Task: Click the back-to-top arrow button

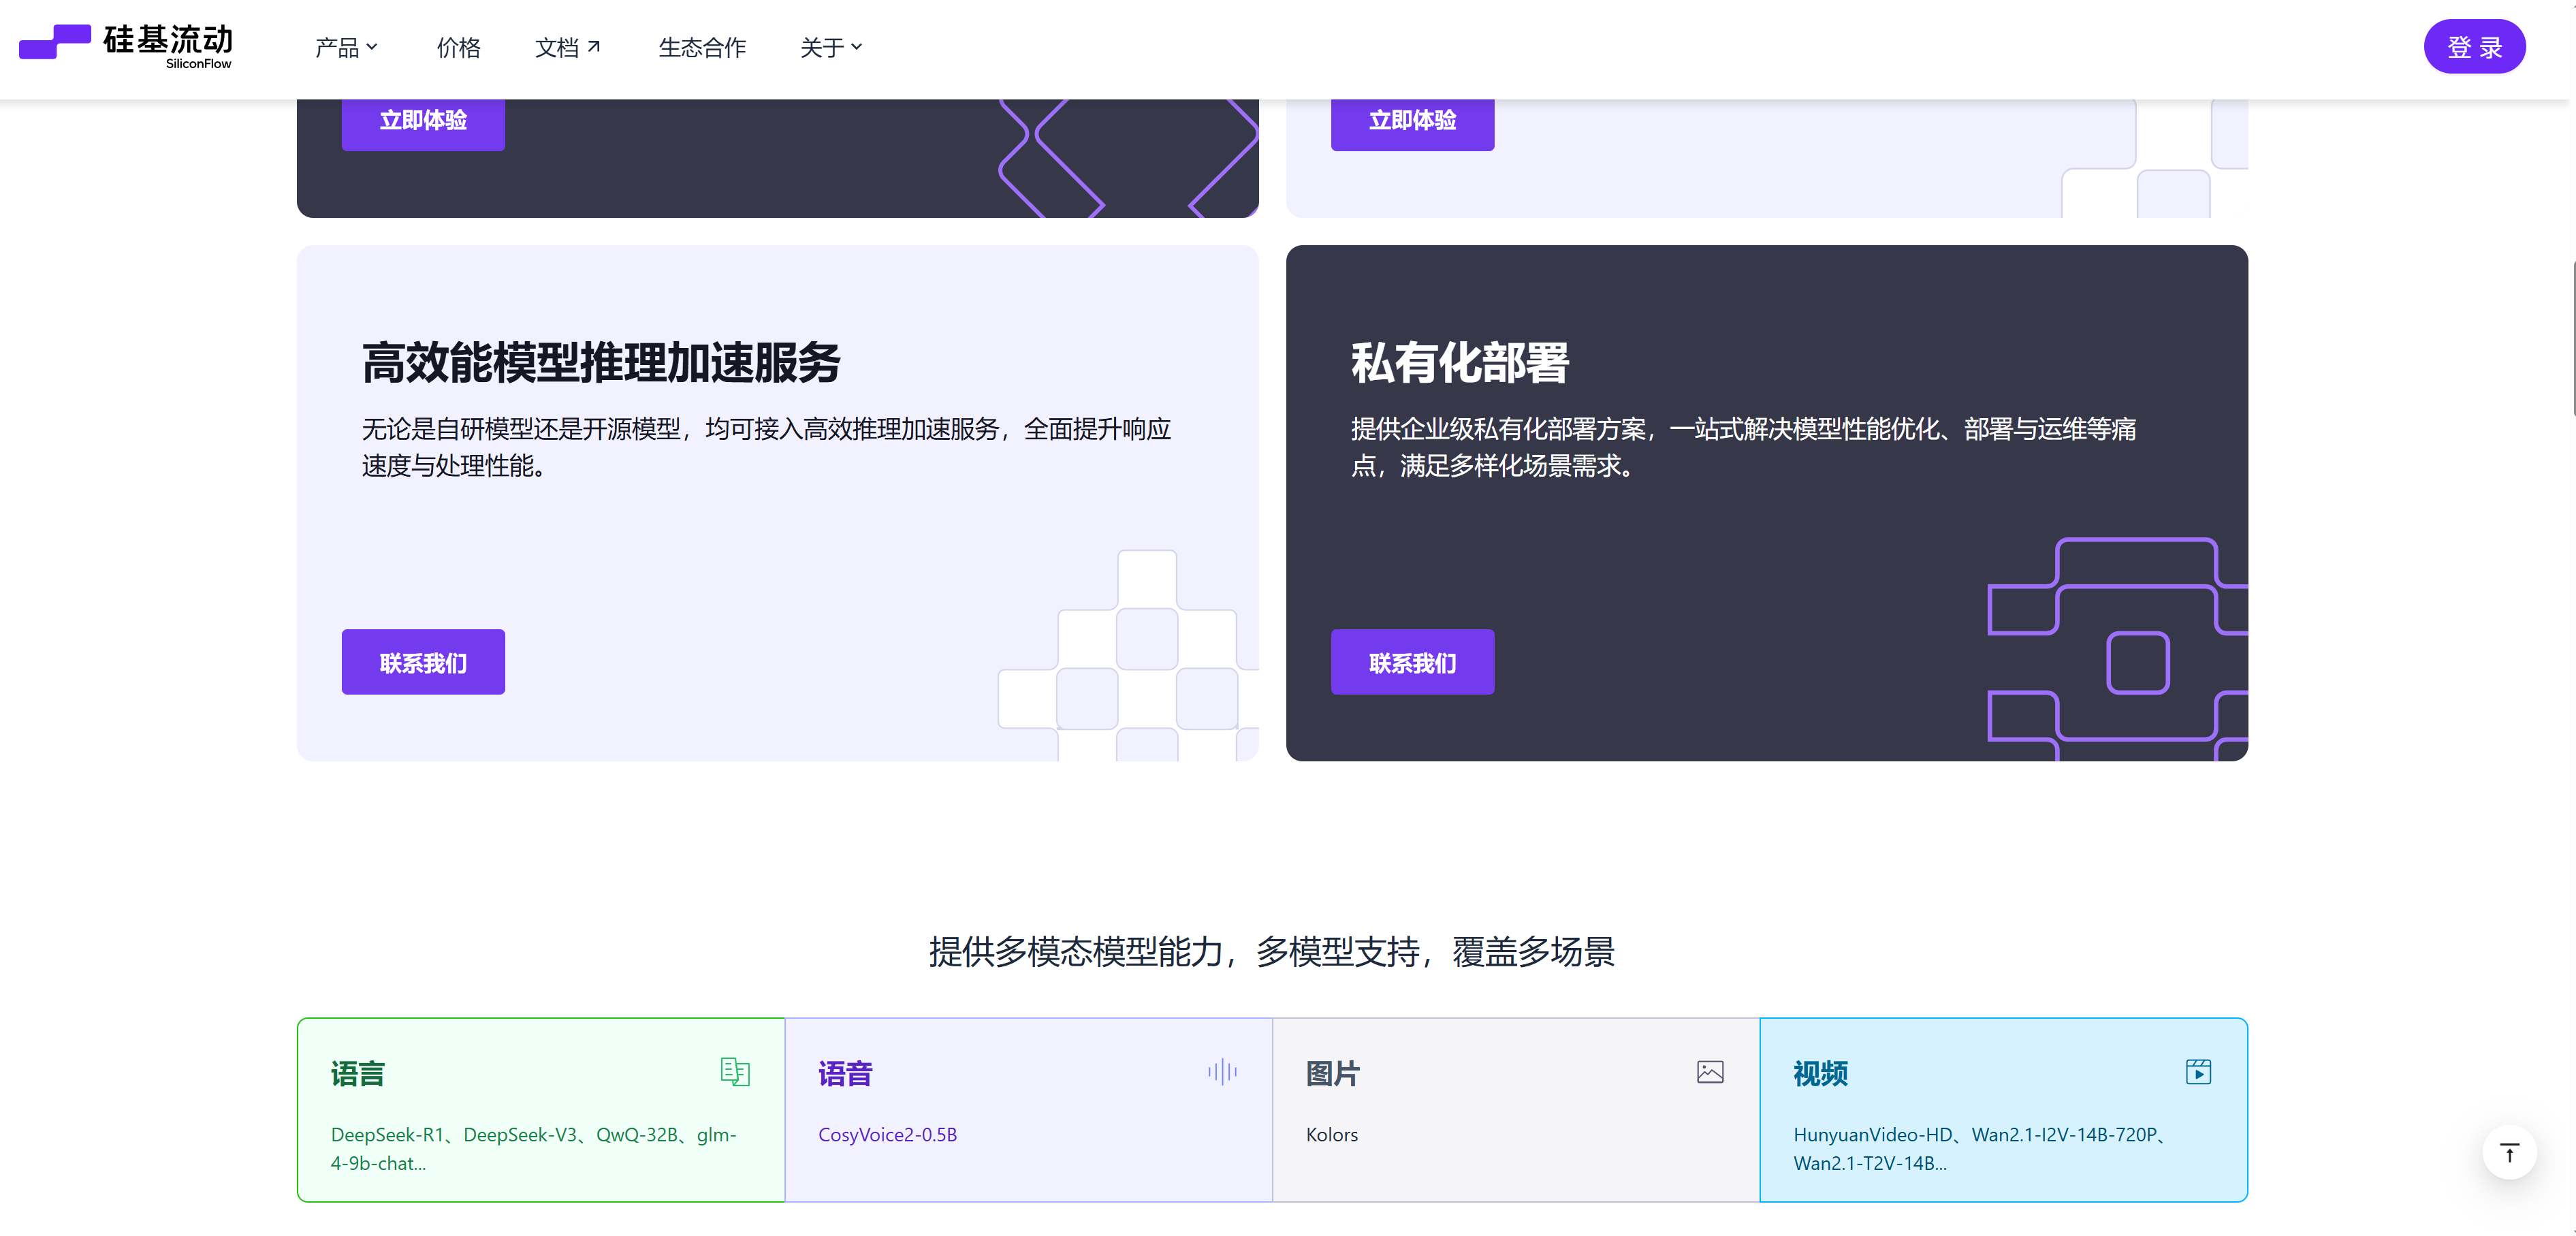Action: pyautogui.click(x=2509, y=1153)
